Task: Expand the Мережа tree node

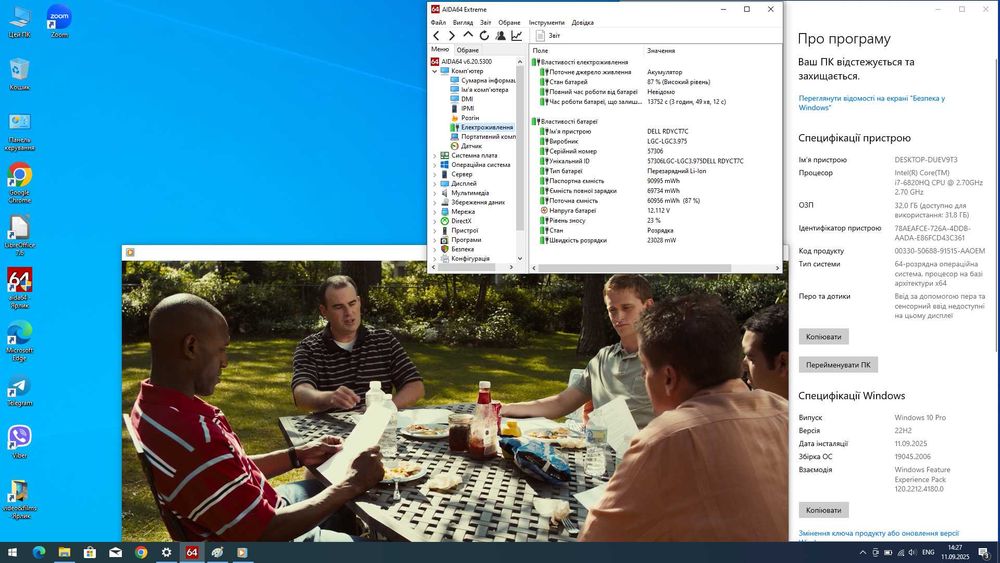Action: click(x=434, y=212)
